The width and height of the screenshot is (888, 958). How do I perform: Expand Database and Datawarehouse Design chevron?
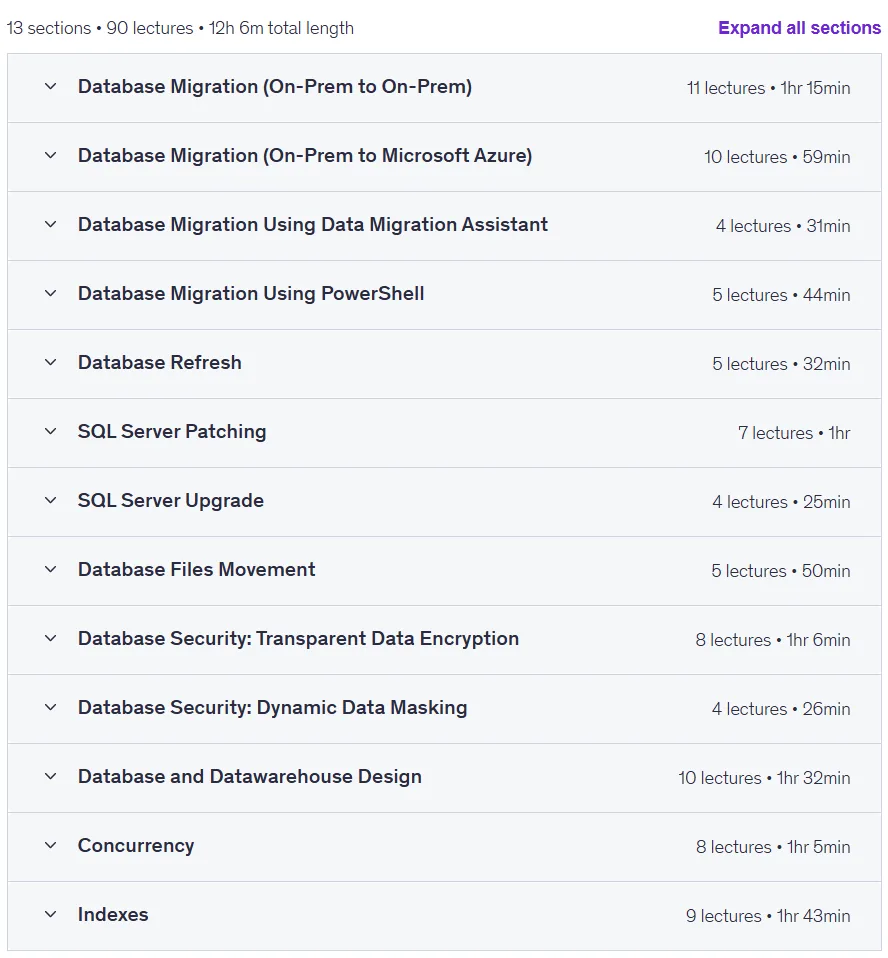pos(51,777)
